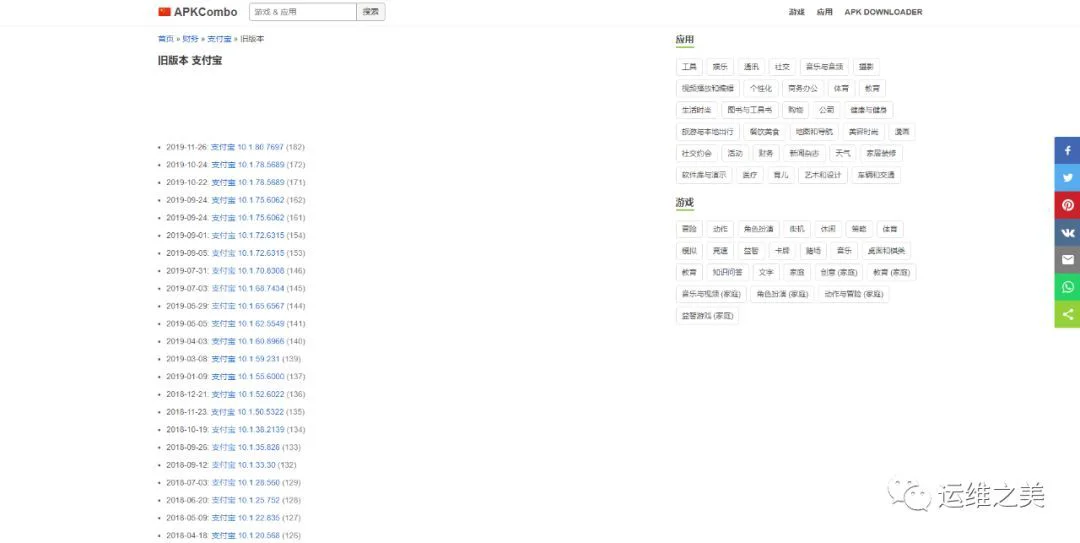The width and height of the screenshot is (1080, 543).
Task: Open the 支付宝 10.1.59.231 version link
Action: pyautogui.click(x=245, y=359)
